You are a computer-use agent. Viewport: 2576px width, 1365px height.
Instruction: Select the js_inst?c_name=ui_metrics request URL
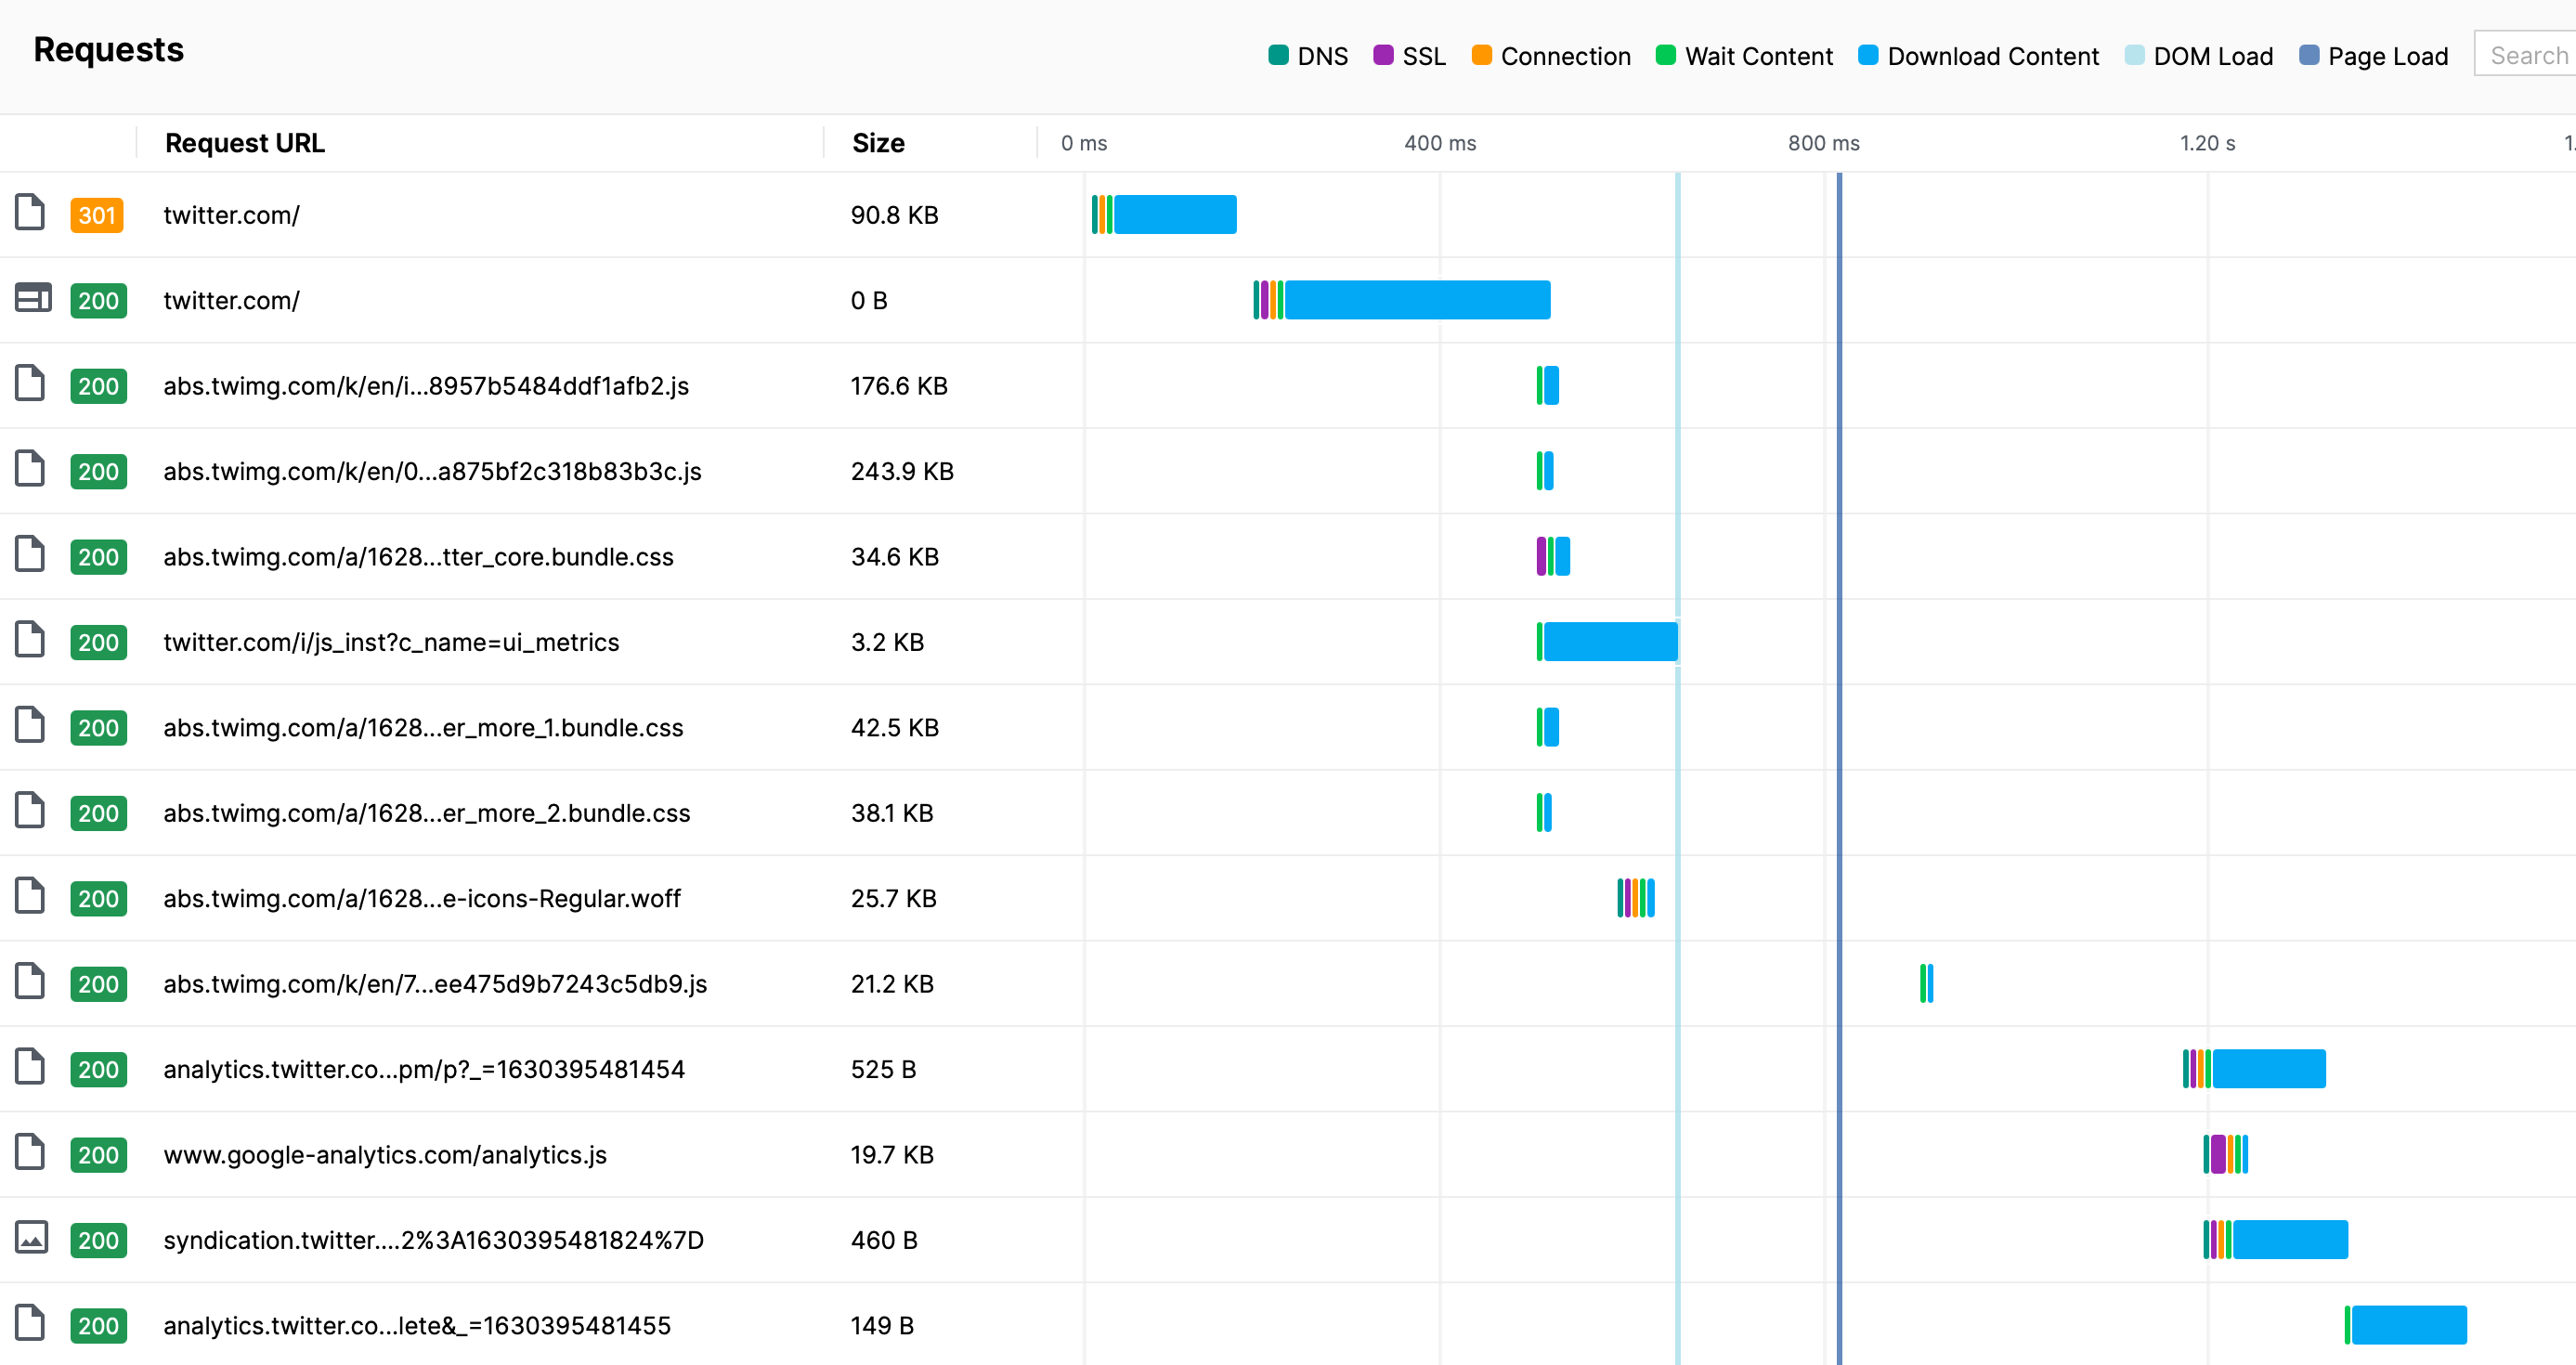point(391,642)
